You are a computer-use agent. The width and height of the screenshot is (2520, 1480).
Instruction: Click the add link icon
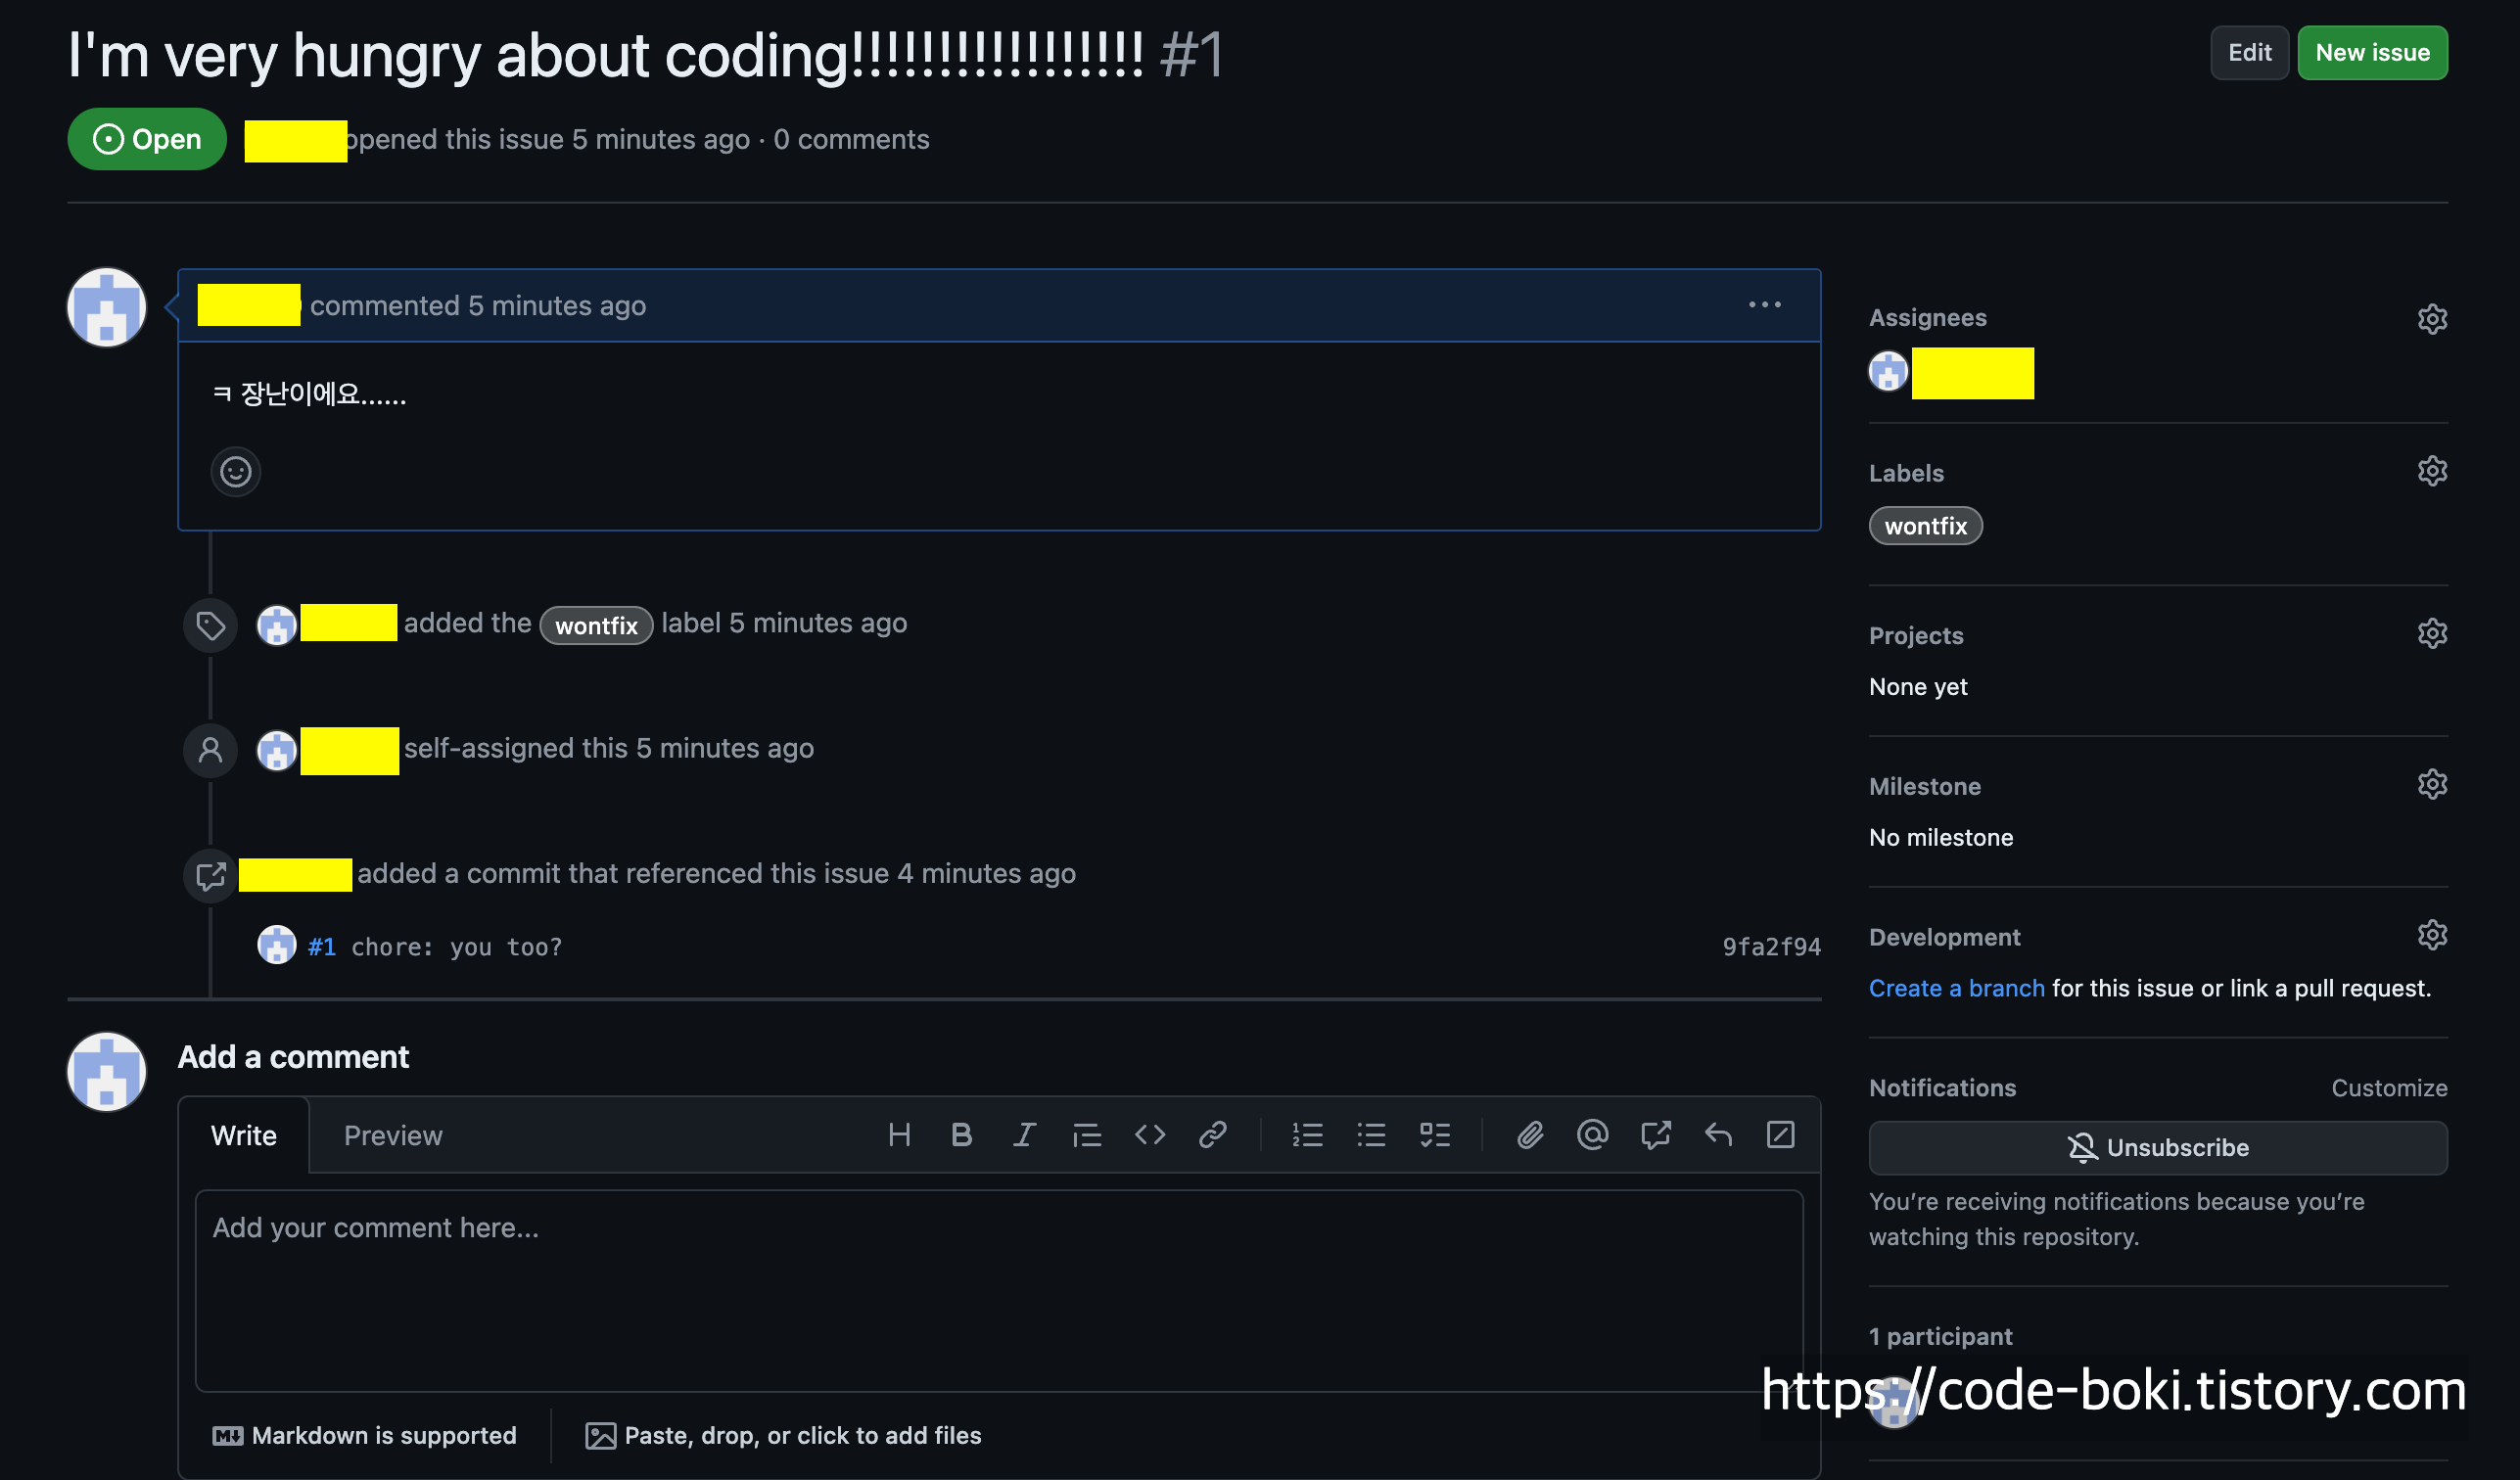[x=1213, y=1135]
